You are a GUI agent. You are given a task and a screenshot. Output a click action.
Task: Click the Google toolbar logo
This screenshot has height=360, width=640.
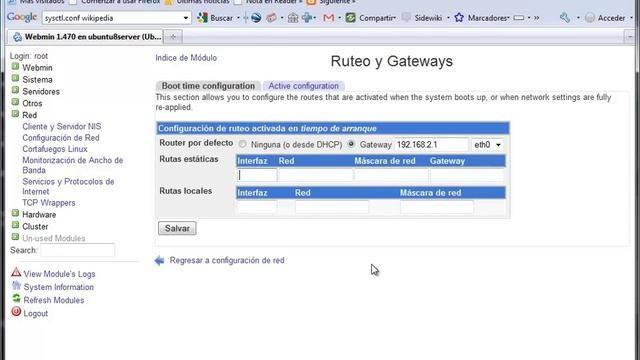click(22, 17)
